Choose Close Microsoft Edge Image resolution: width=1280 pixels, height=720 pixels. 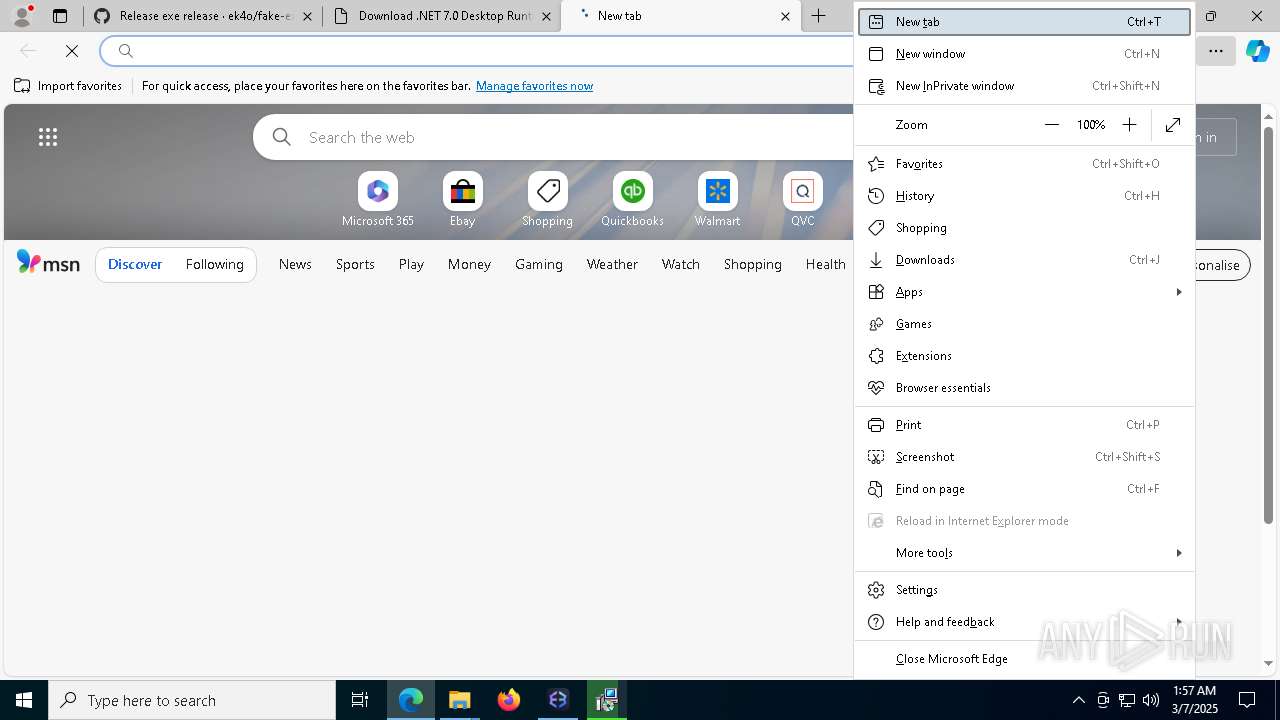(1025, 659)
